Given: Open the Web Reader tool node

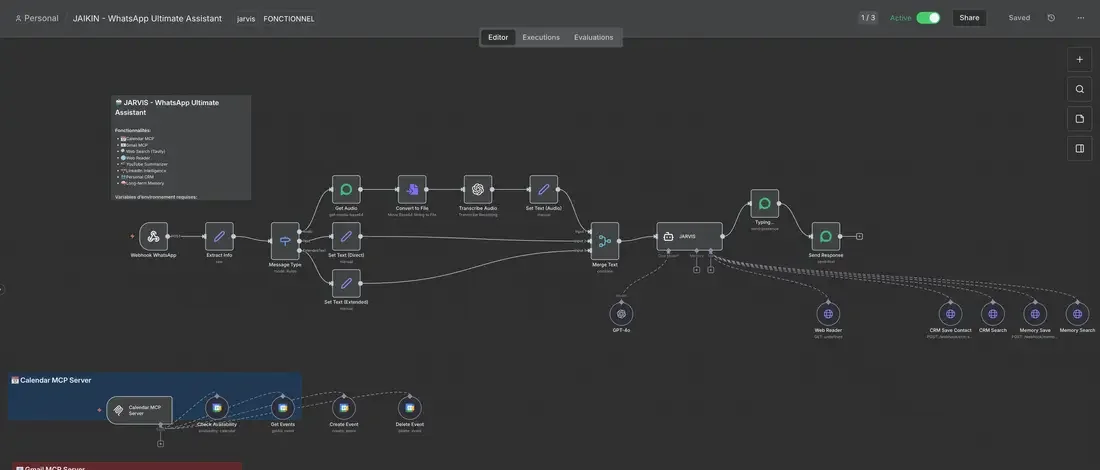Looking at the screenshot, I should [828, 314].
